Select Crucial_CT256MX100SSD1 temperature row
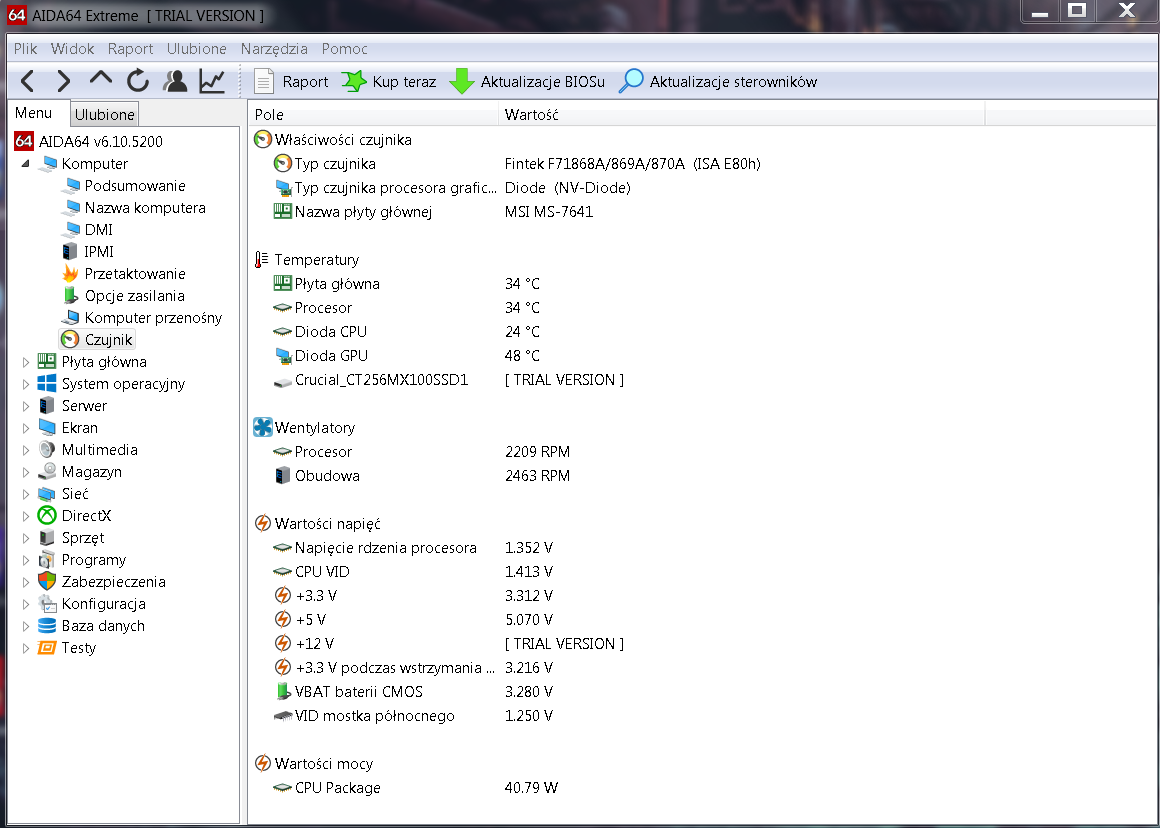The height and width of the screenshot is (828, 1160). point(448,380)
